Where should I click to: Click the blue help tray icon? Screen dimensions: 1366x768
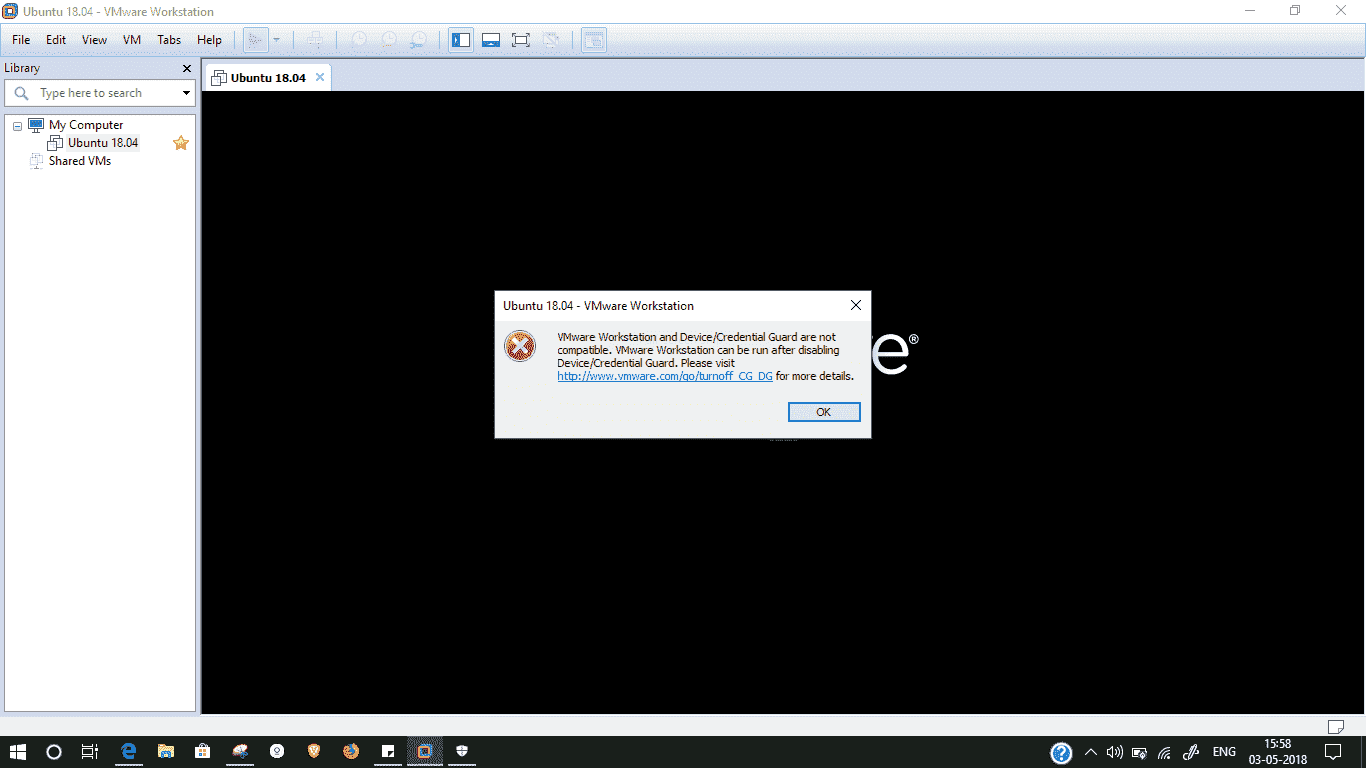(1062, 752)
